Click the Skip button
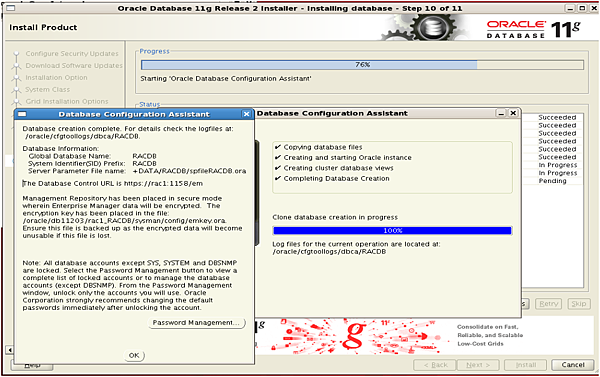Image resolution: width=600 pixels, height=377 pixels. tap(579, 304)
